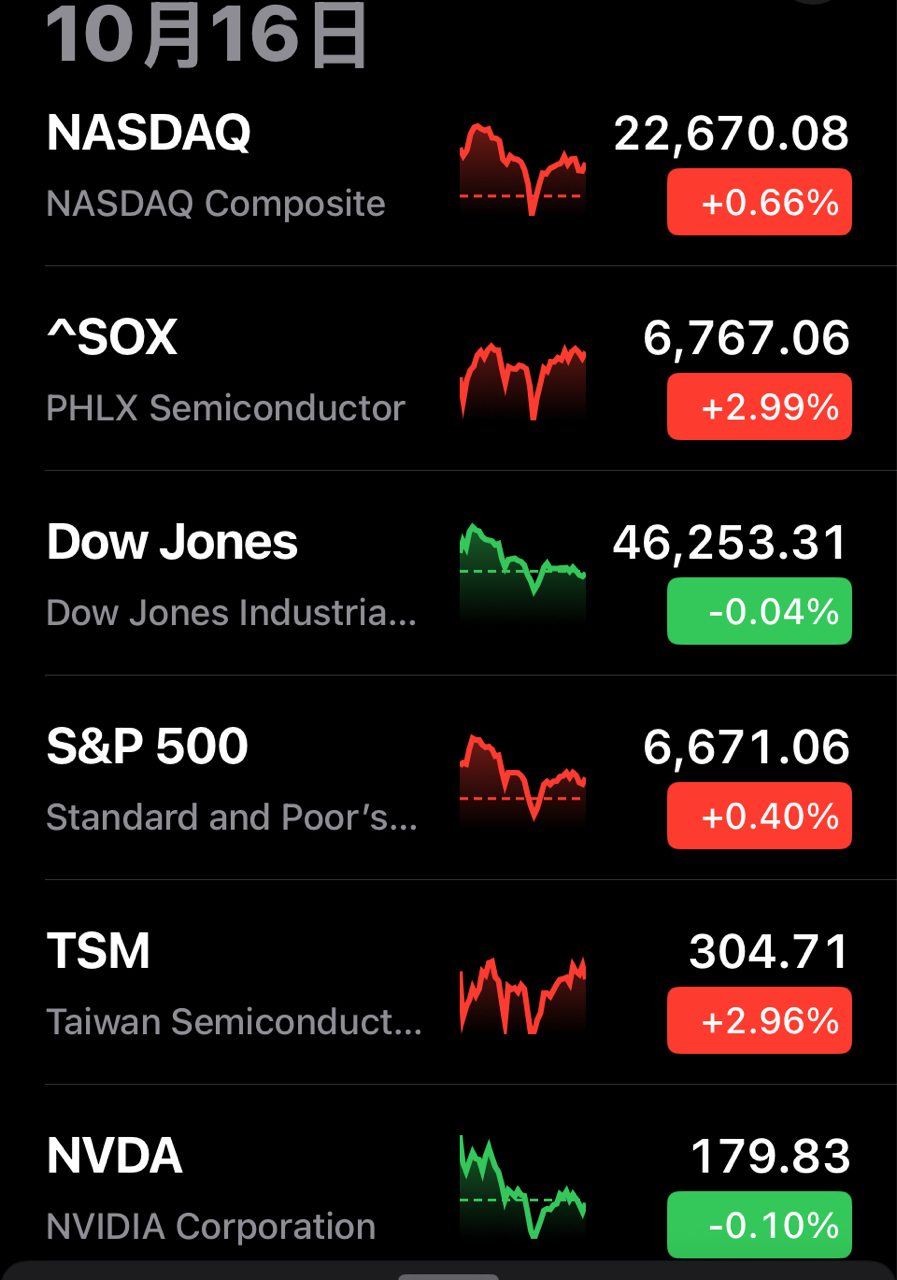Select PHLX Semiconductor index entry
897x1280 pixels.
pyautogui.click(x=225, y=408)
